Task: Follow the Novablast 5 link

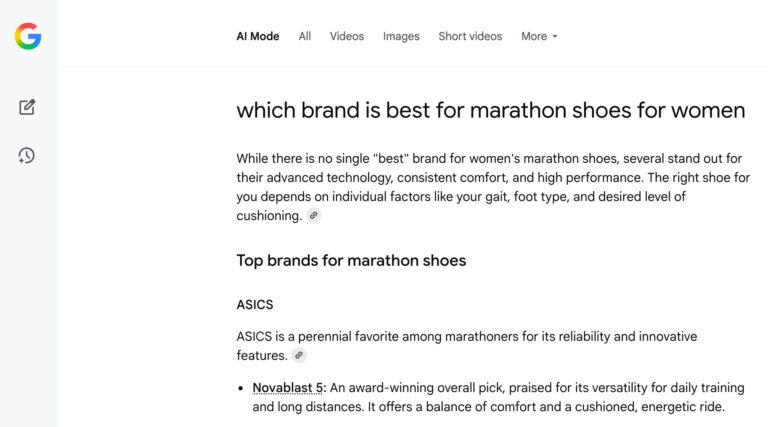Action: pos(288,388)
